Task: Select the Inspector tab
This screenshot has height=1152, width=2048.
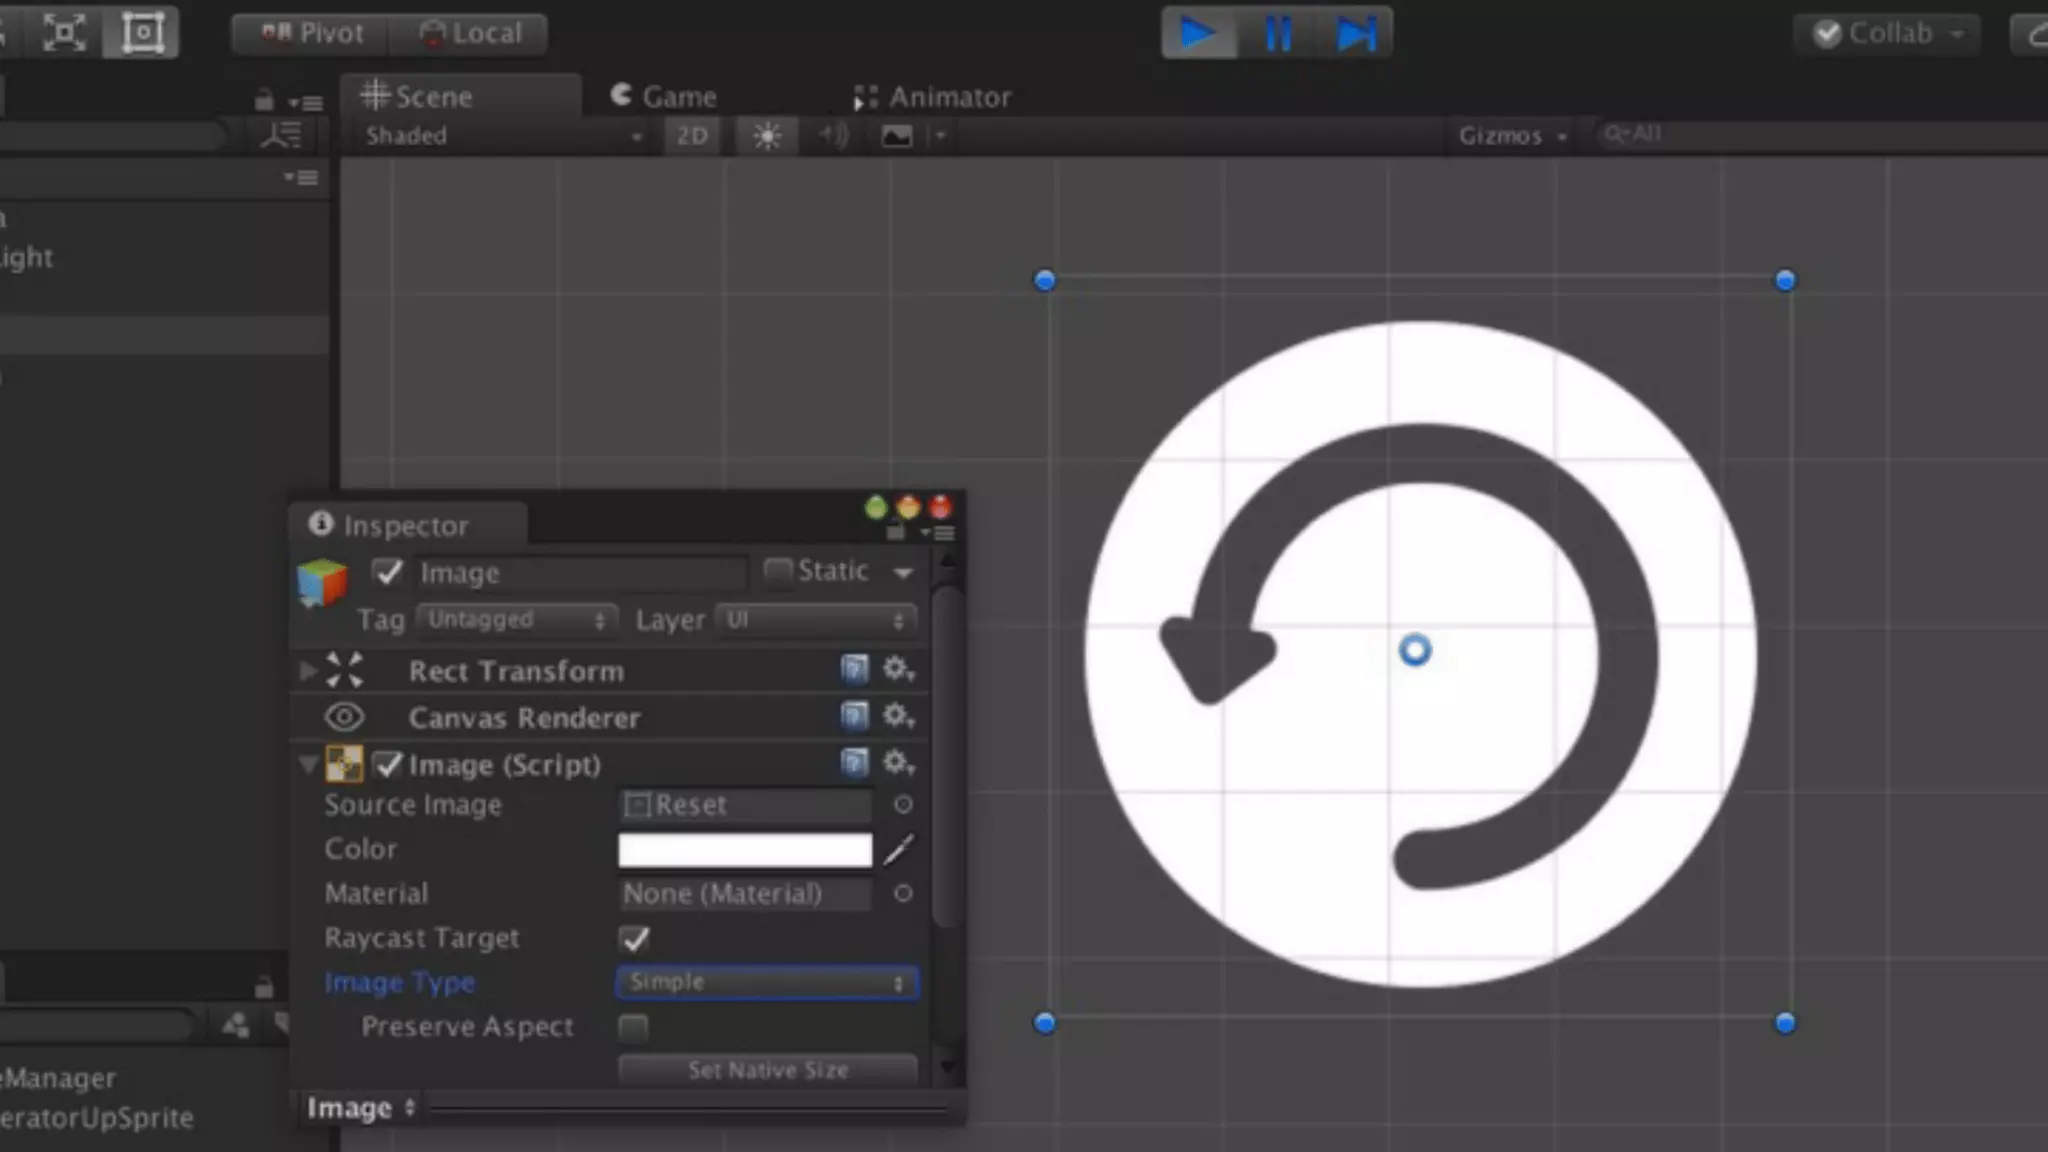Action: pyautogui.click(x=408, y=525)
